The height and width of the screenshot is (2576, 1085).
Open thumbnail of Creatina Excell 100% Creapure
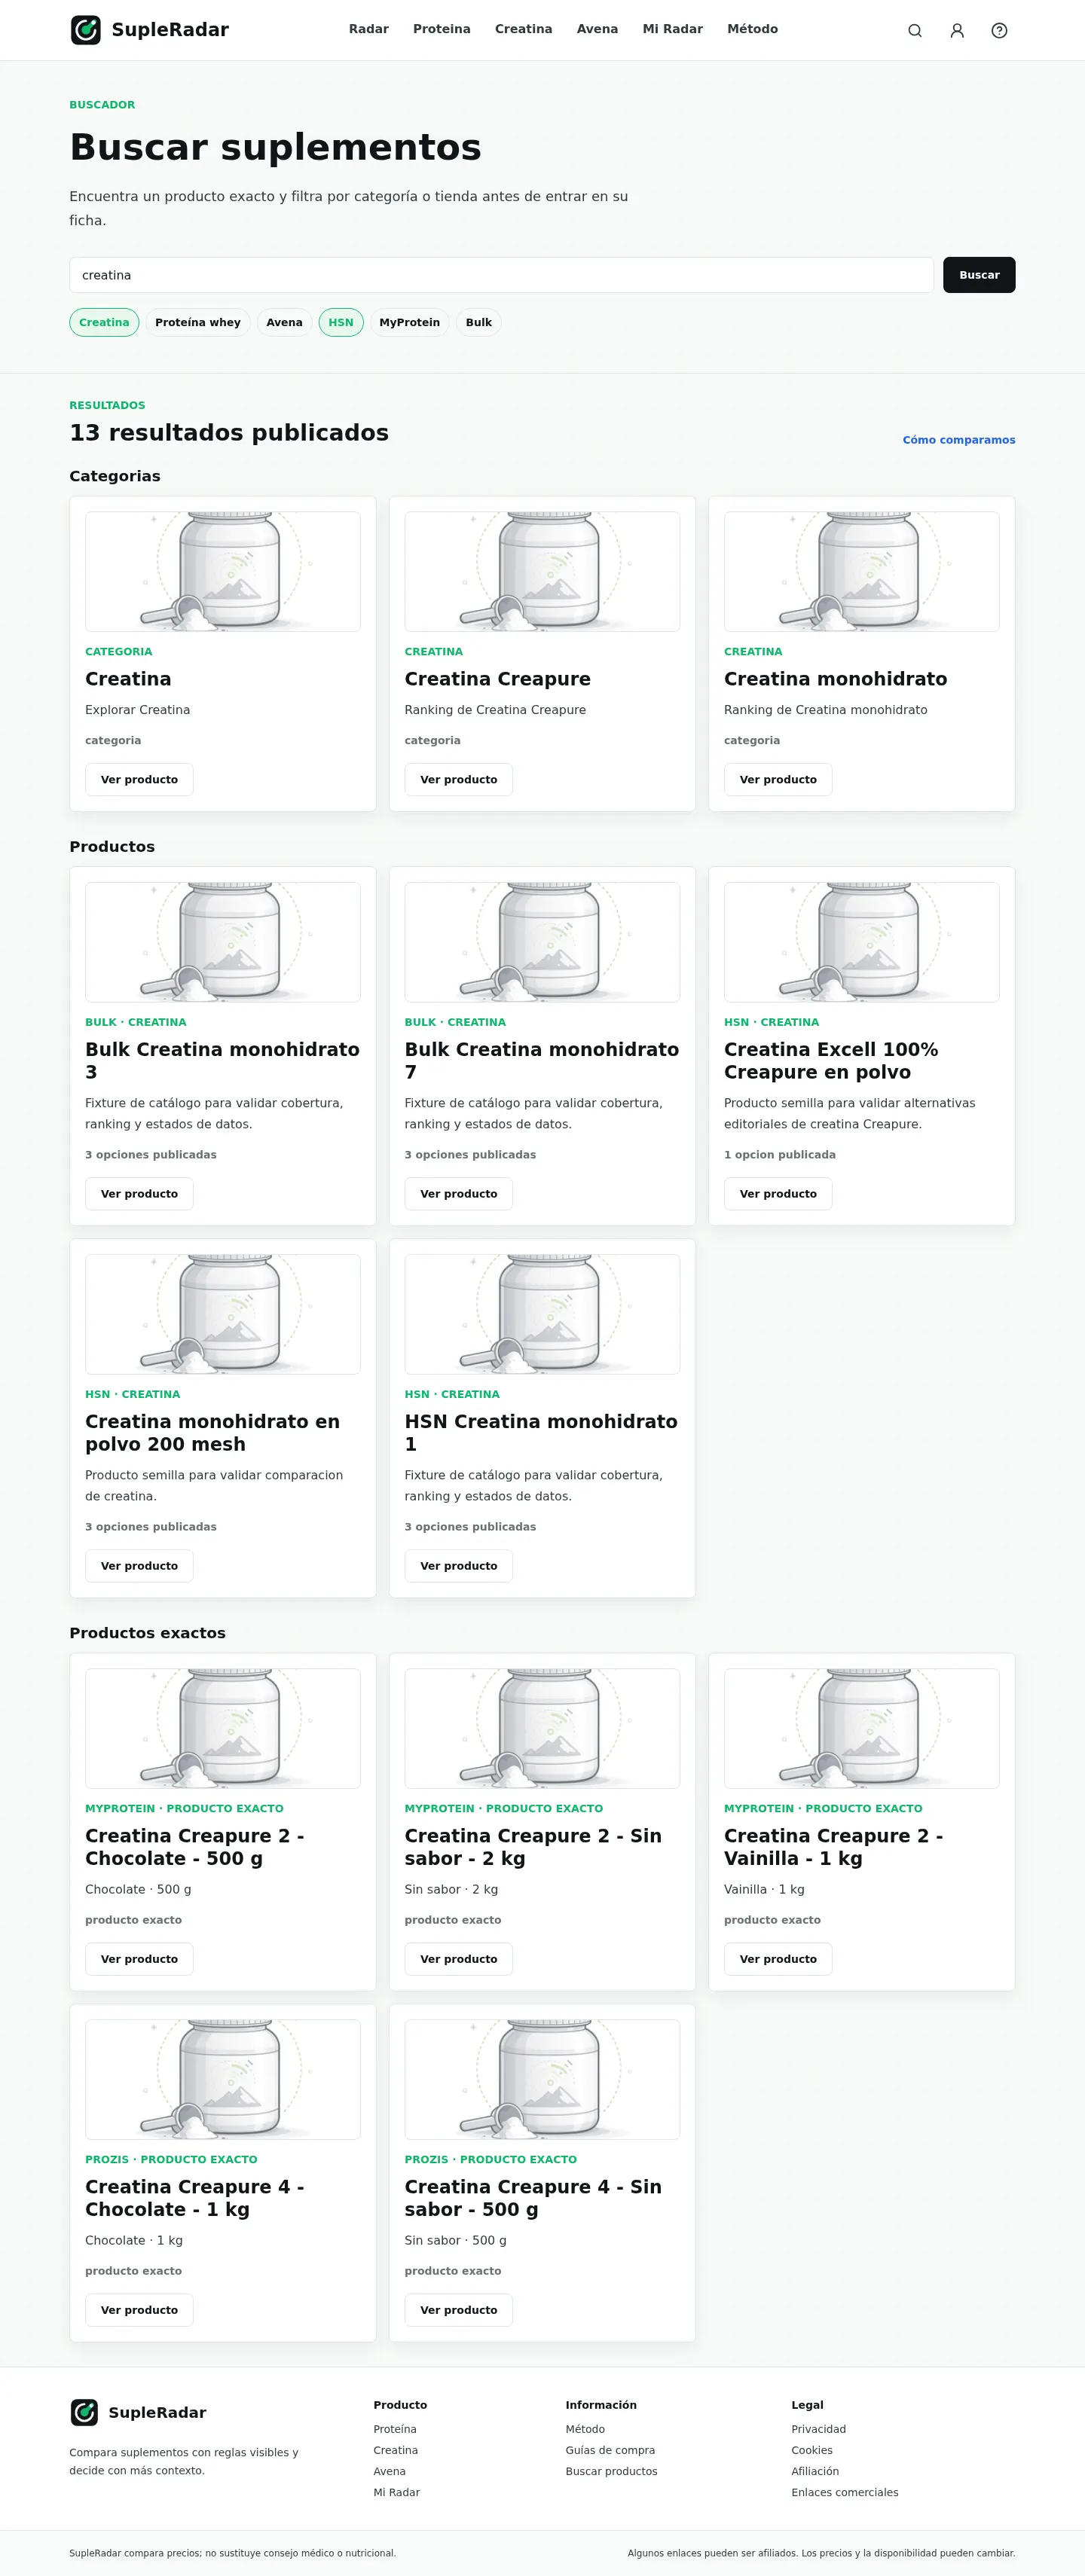862,942
